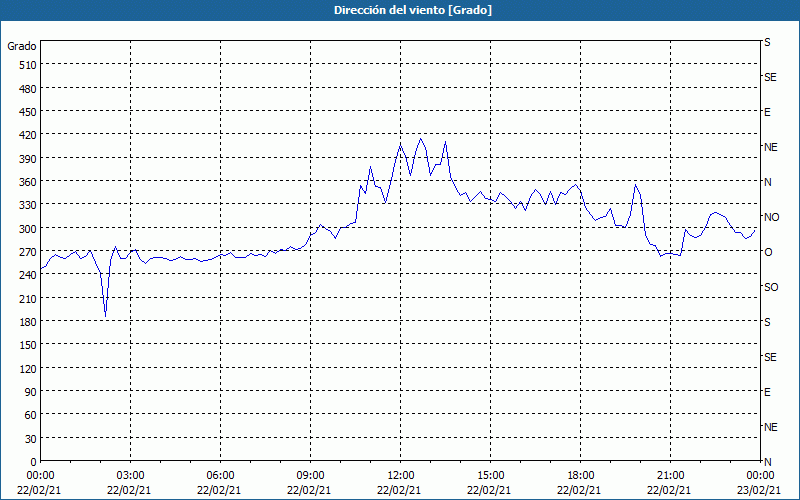Click the 390 degree axis label
800x500 pixels.
28,159
